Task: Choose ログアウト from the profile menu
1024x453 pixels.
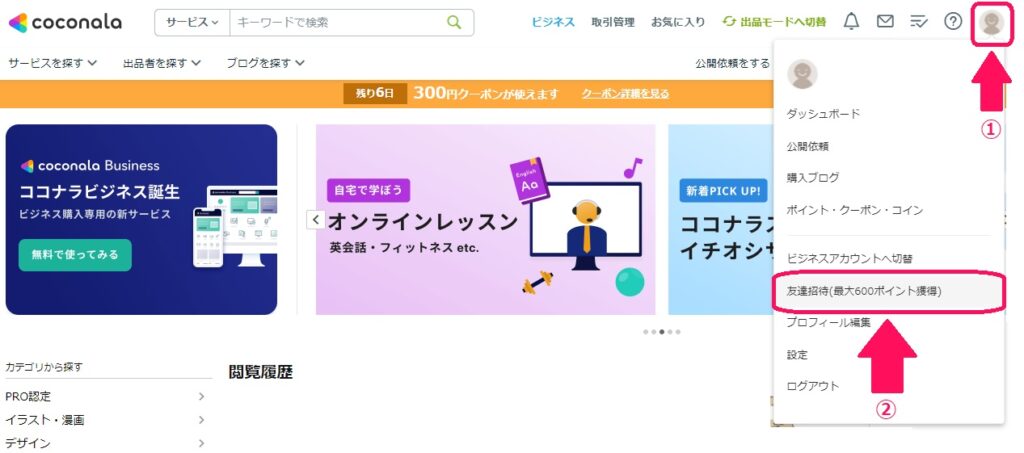Action: pyautogui.click(x=812, y=386)
